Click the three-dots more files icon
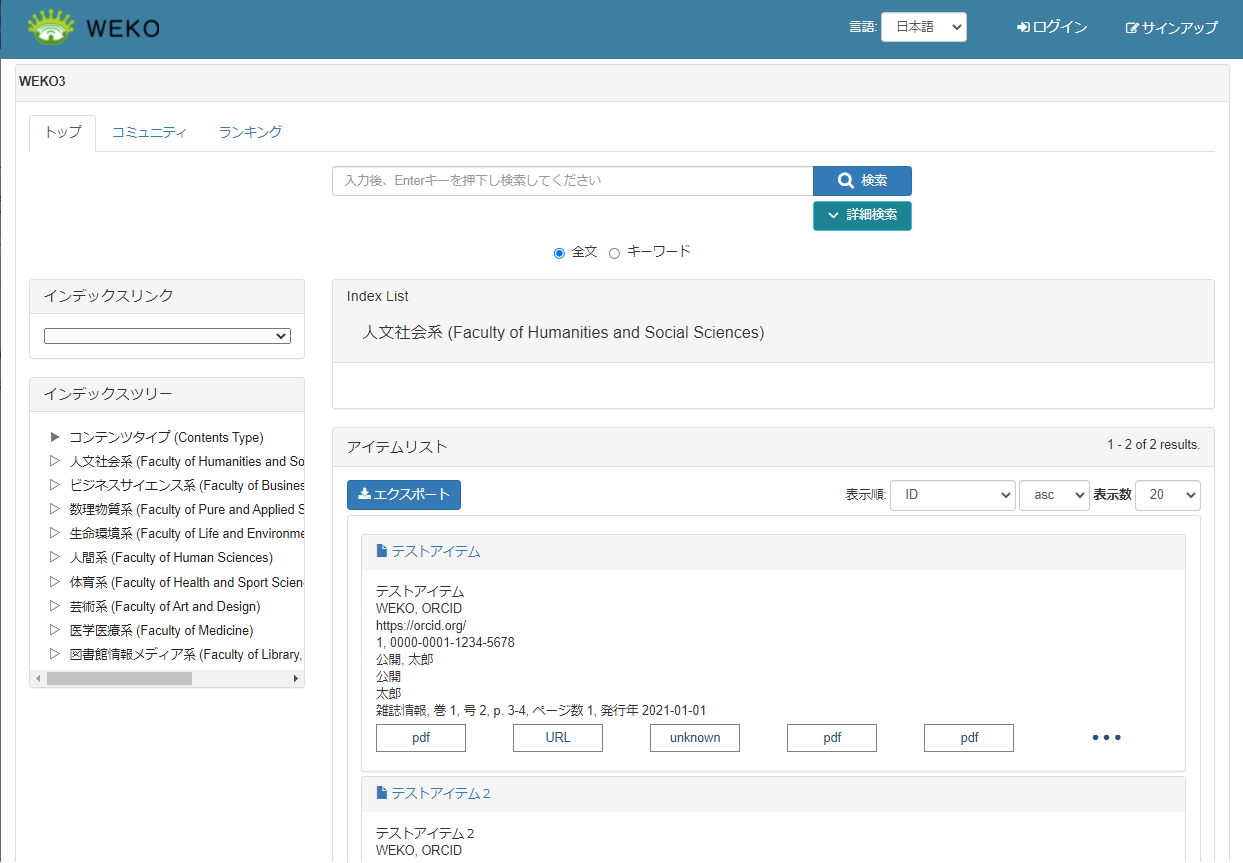Screen dimensions: 1243x863 (1106, 738)
